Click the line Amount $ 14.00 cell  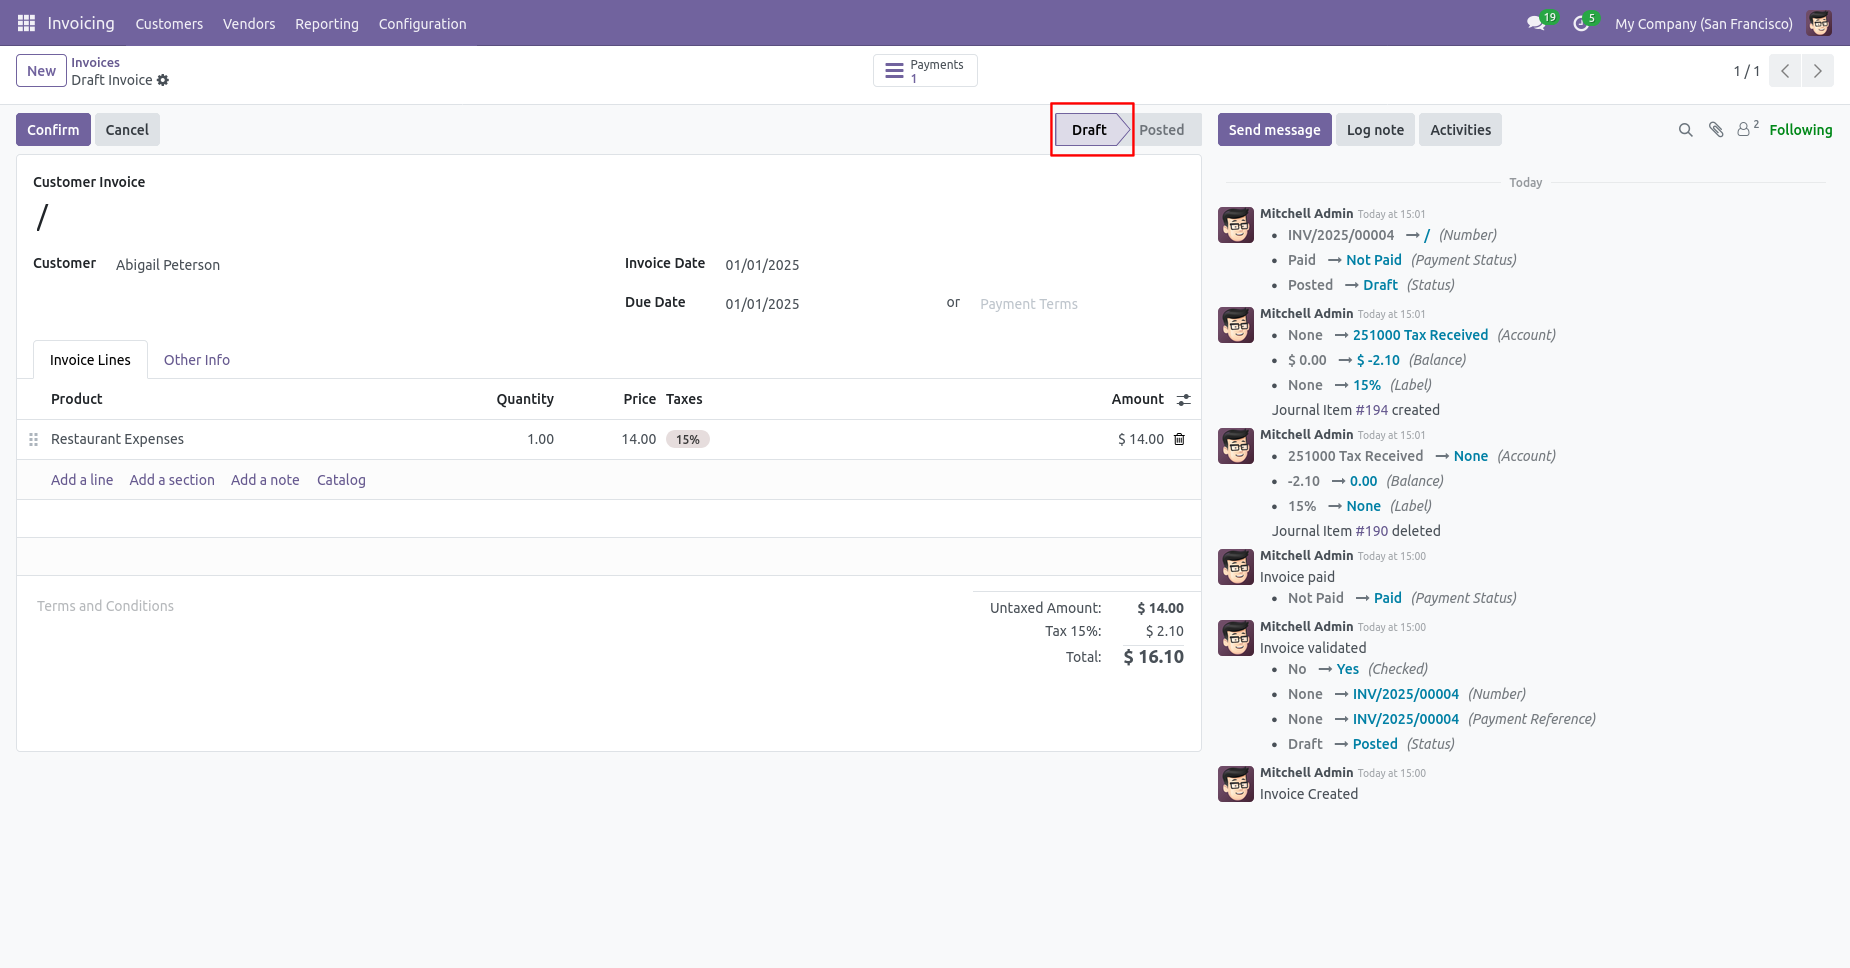pos(1141,439)
